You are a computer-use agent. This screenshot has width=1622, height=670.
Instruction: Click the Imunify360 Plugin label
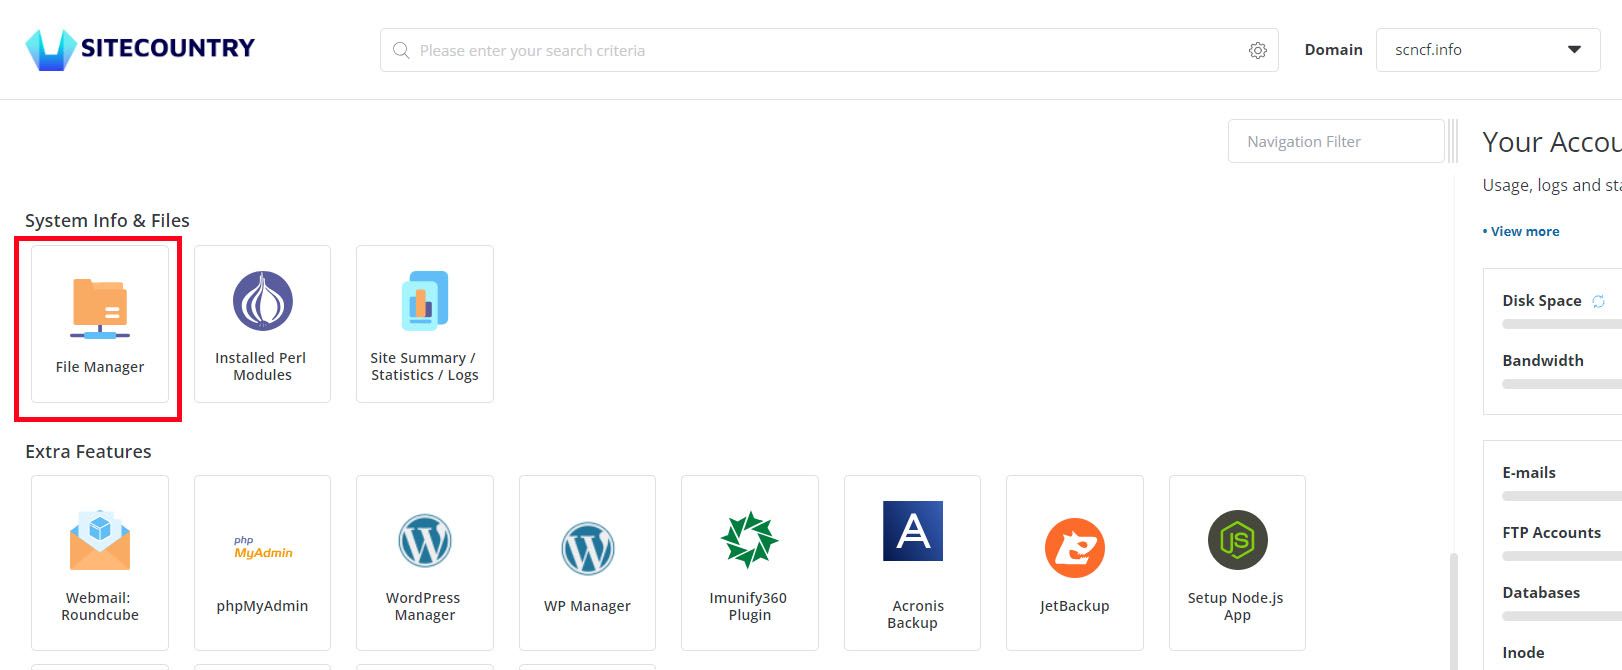coord(749,606)
